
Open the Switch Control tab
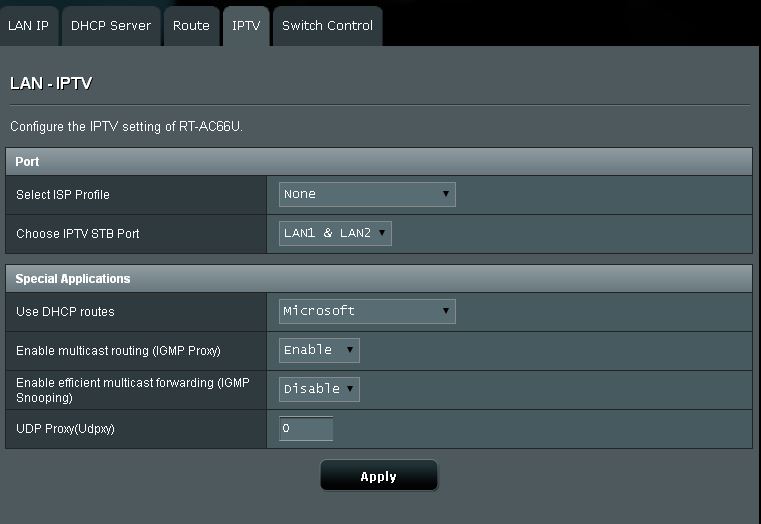[328, 26]
